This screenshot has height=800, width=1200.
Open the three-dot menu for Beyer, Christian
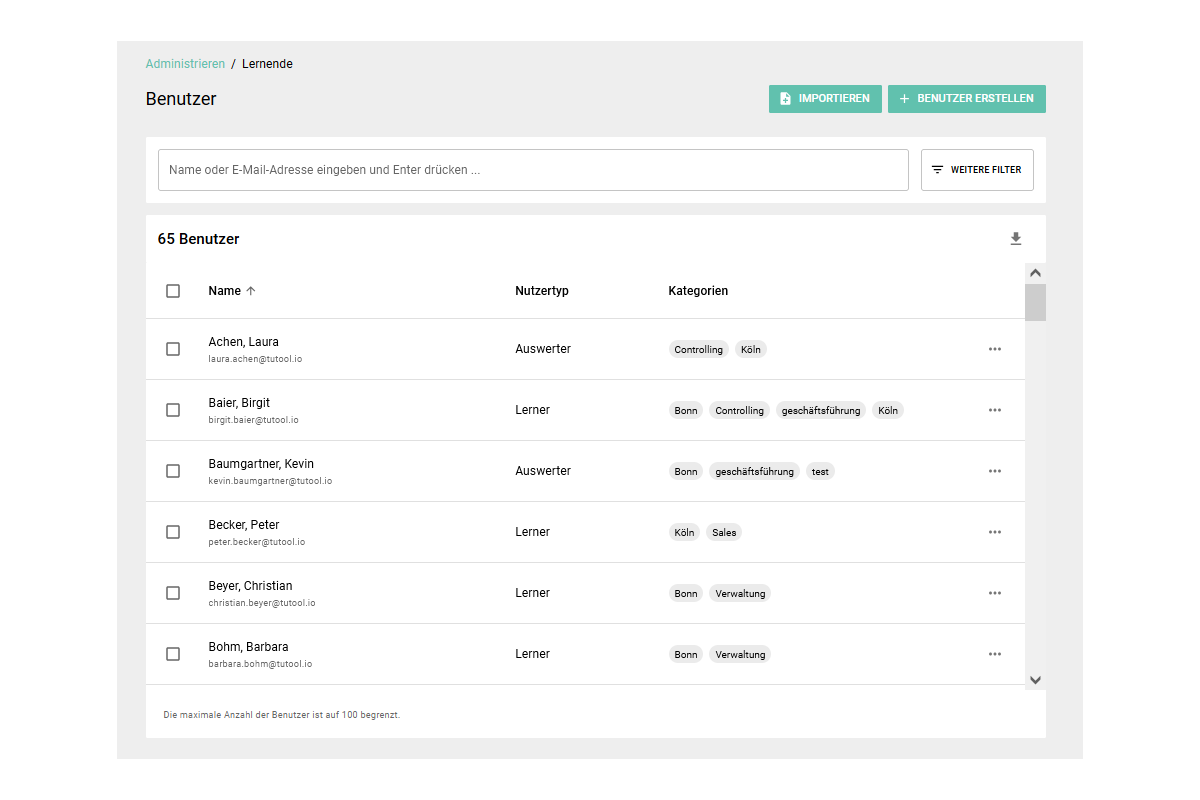pos(995,593)
